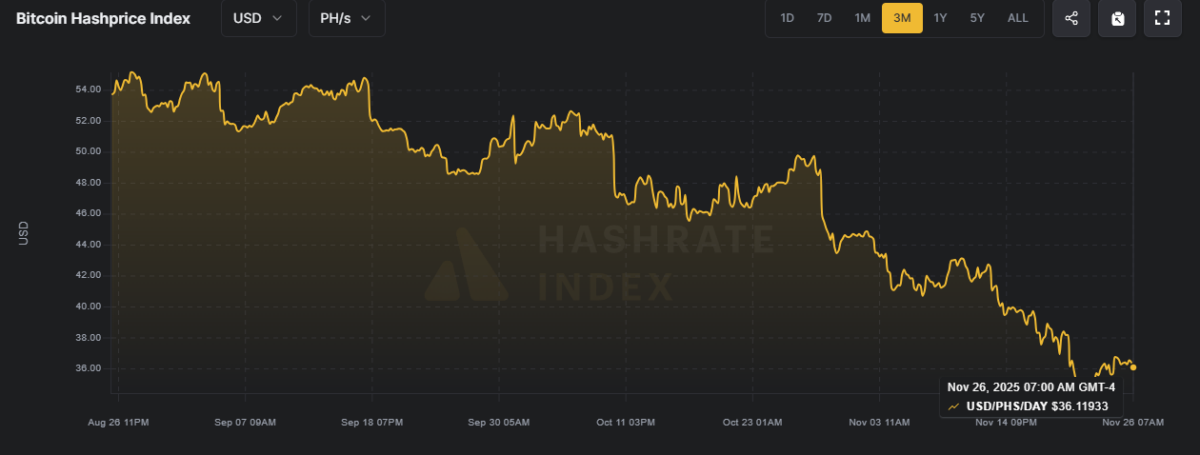Select the 1D time range
The height and width of the screenshot is (455, 1200).
coord(787,18)
